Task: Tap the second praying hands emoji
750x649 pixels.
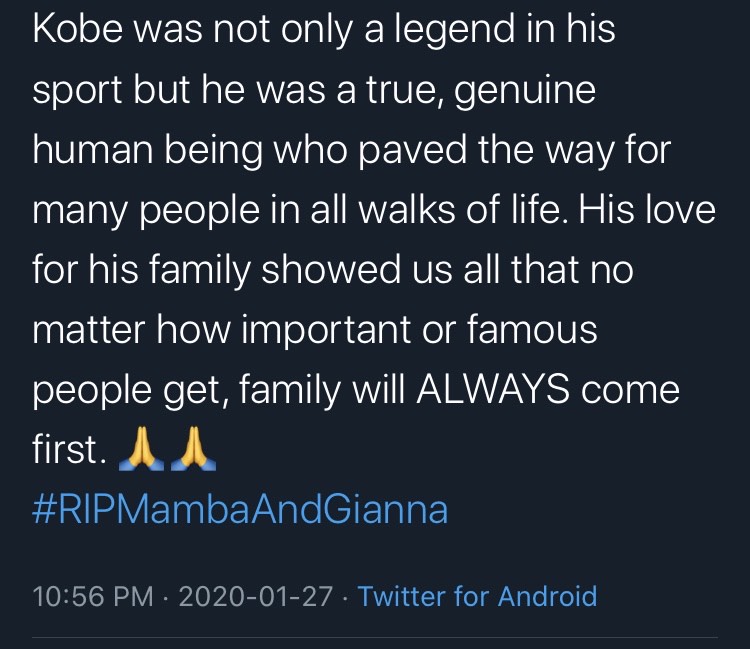Action: (x=192, y=453)
